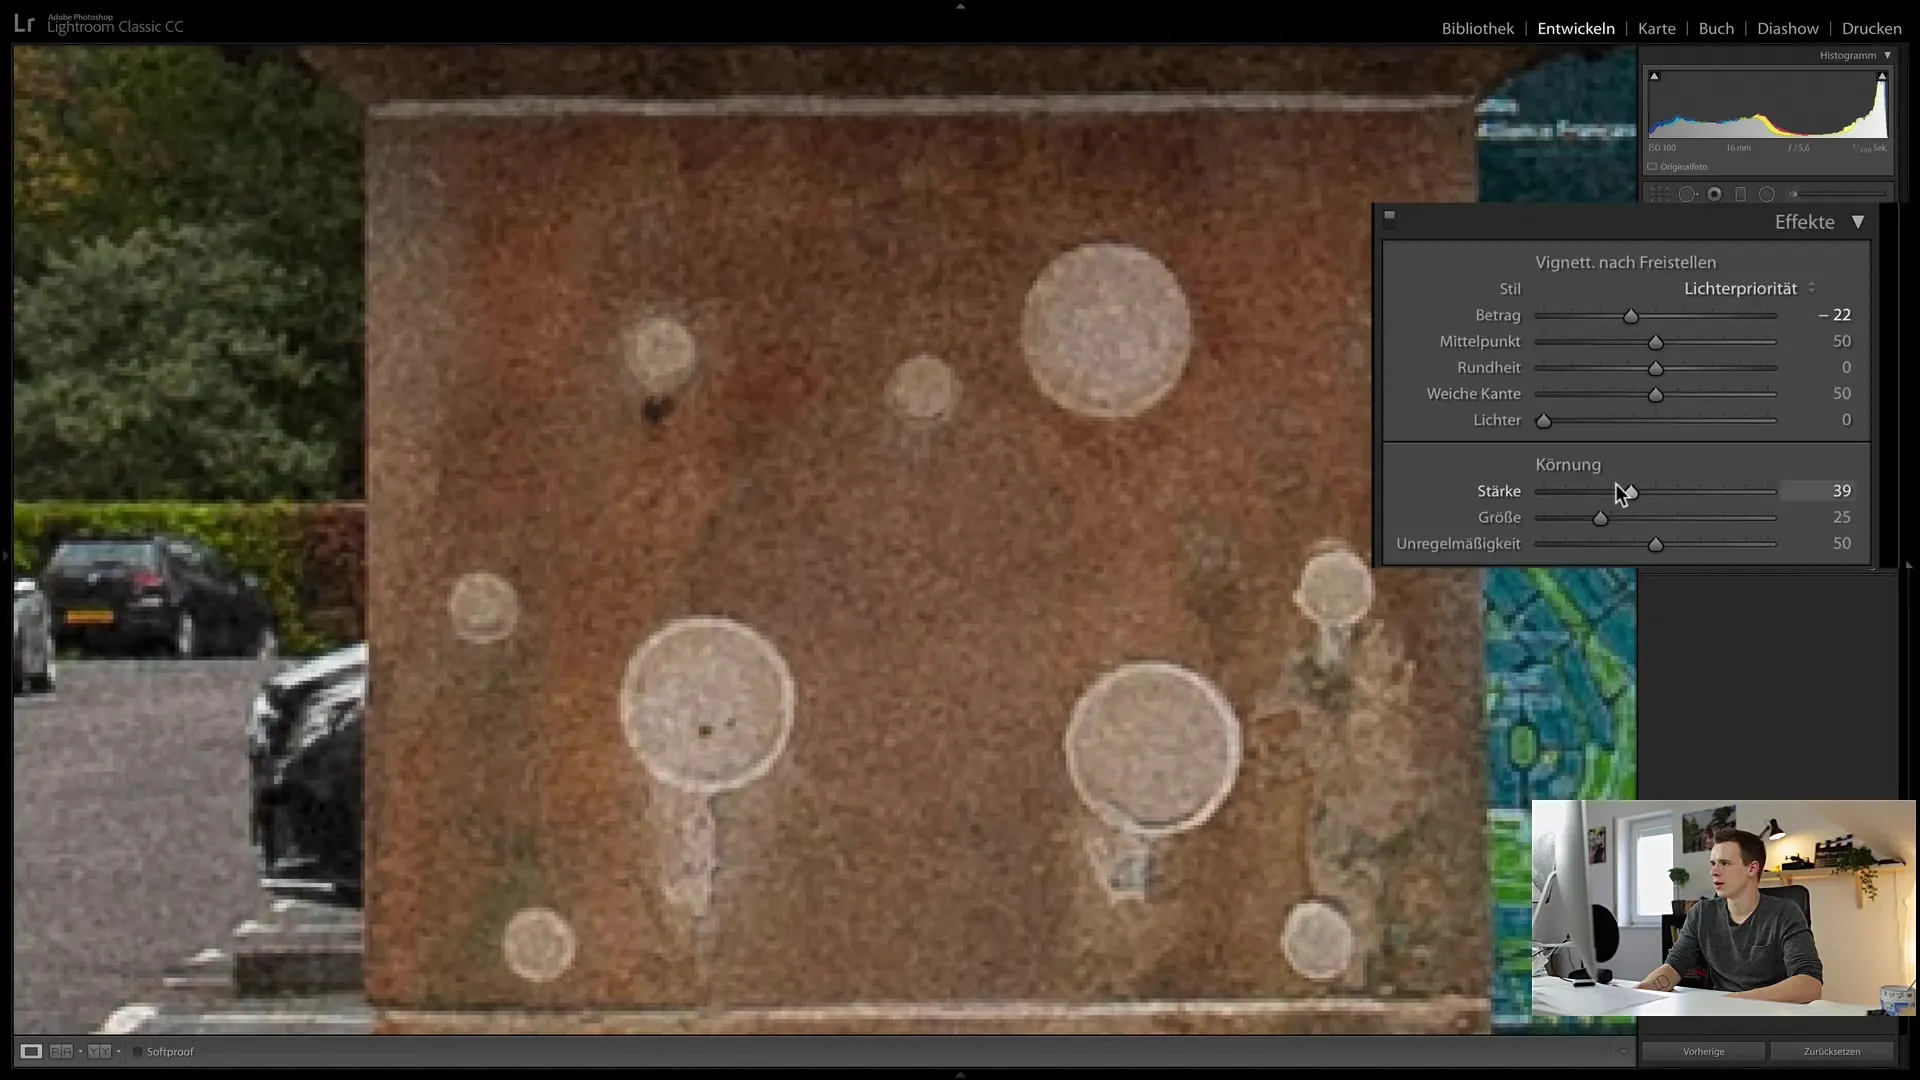
Task: Click the Unregelmäßigkeit slider handle
Action: click(1656, 545)
